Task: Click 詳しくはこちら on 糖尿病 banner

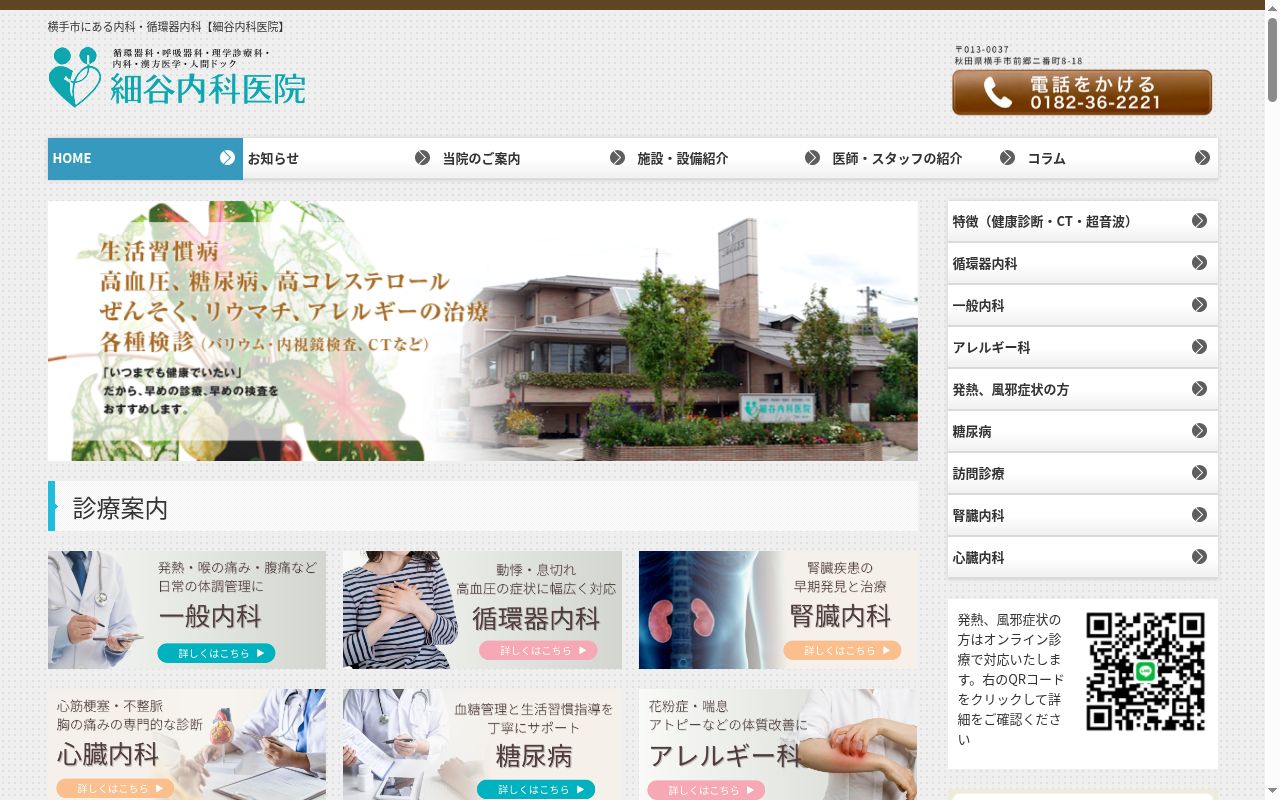Action: coord(536,789)
